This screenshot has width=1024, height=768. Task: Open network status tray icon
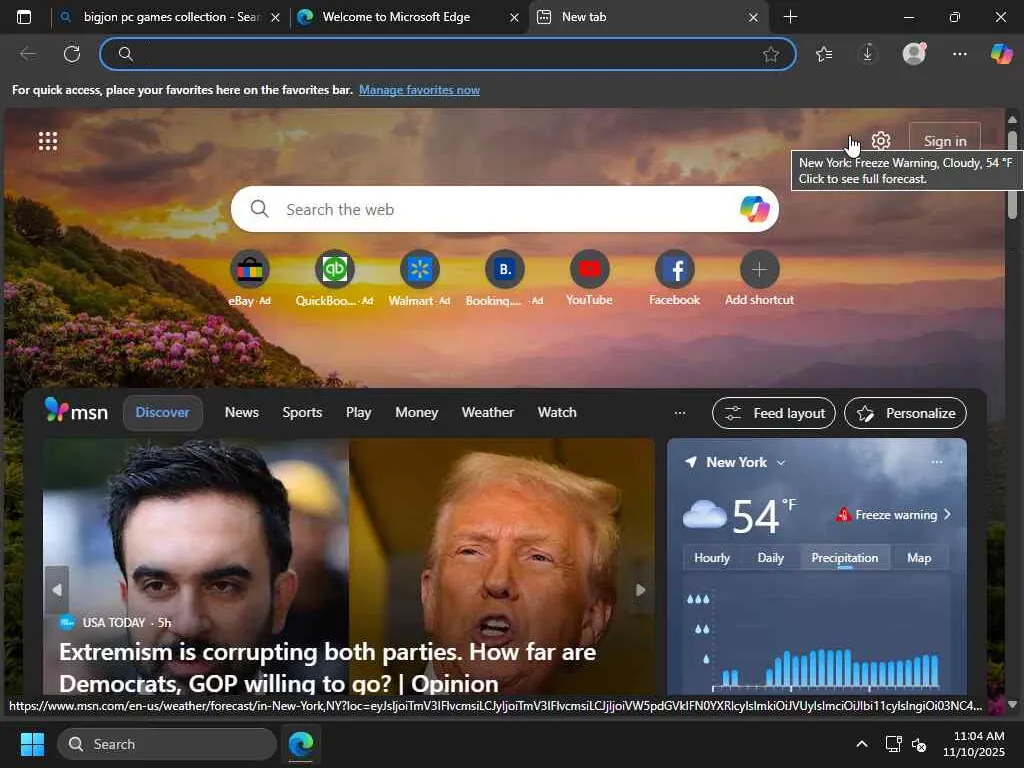coord(893,744)
